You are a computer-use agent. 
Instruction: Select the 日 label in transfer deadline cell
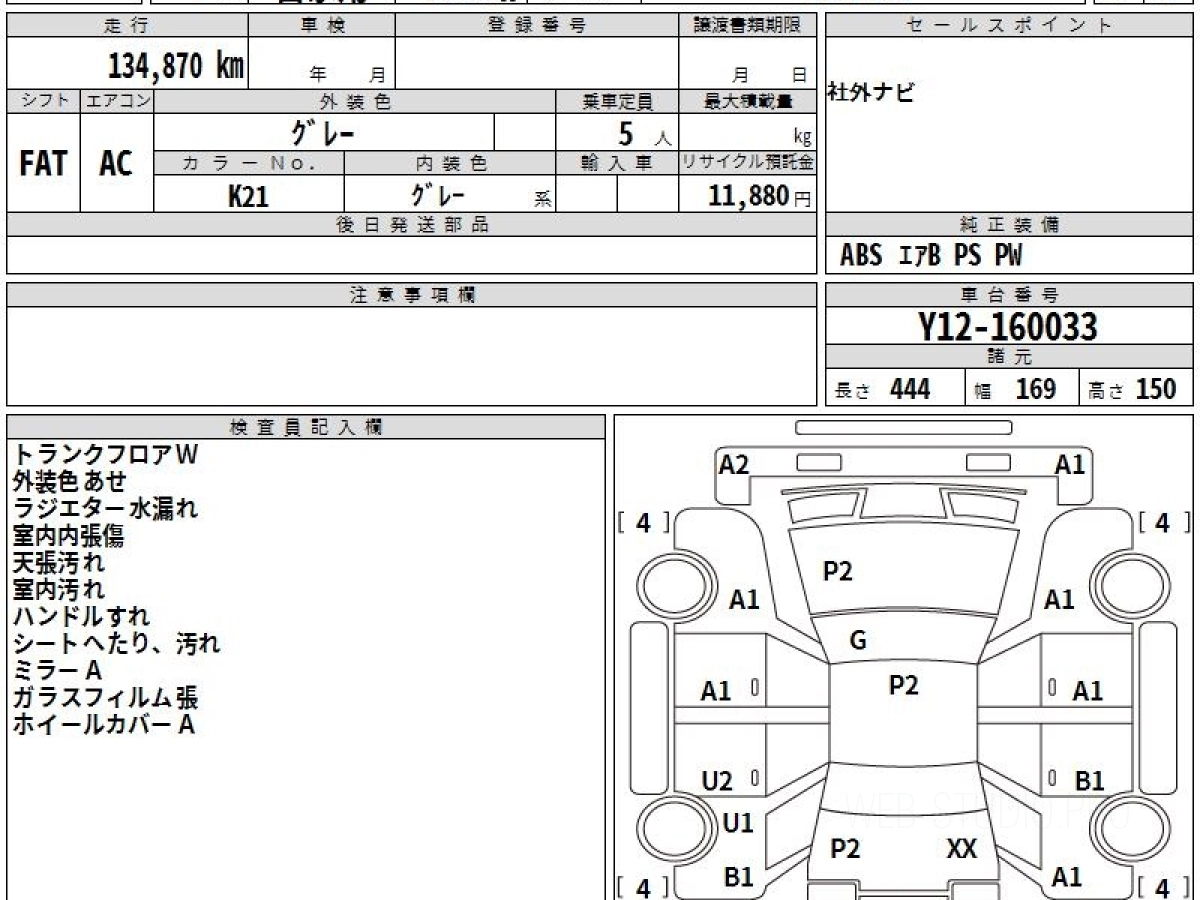tap(798, 74)
